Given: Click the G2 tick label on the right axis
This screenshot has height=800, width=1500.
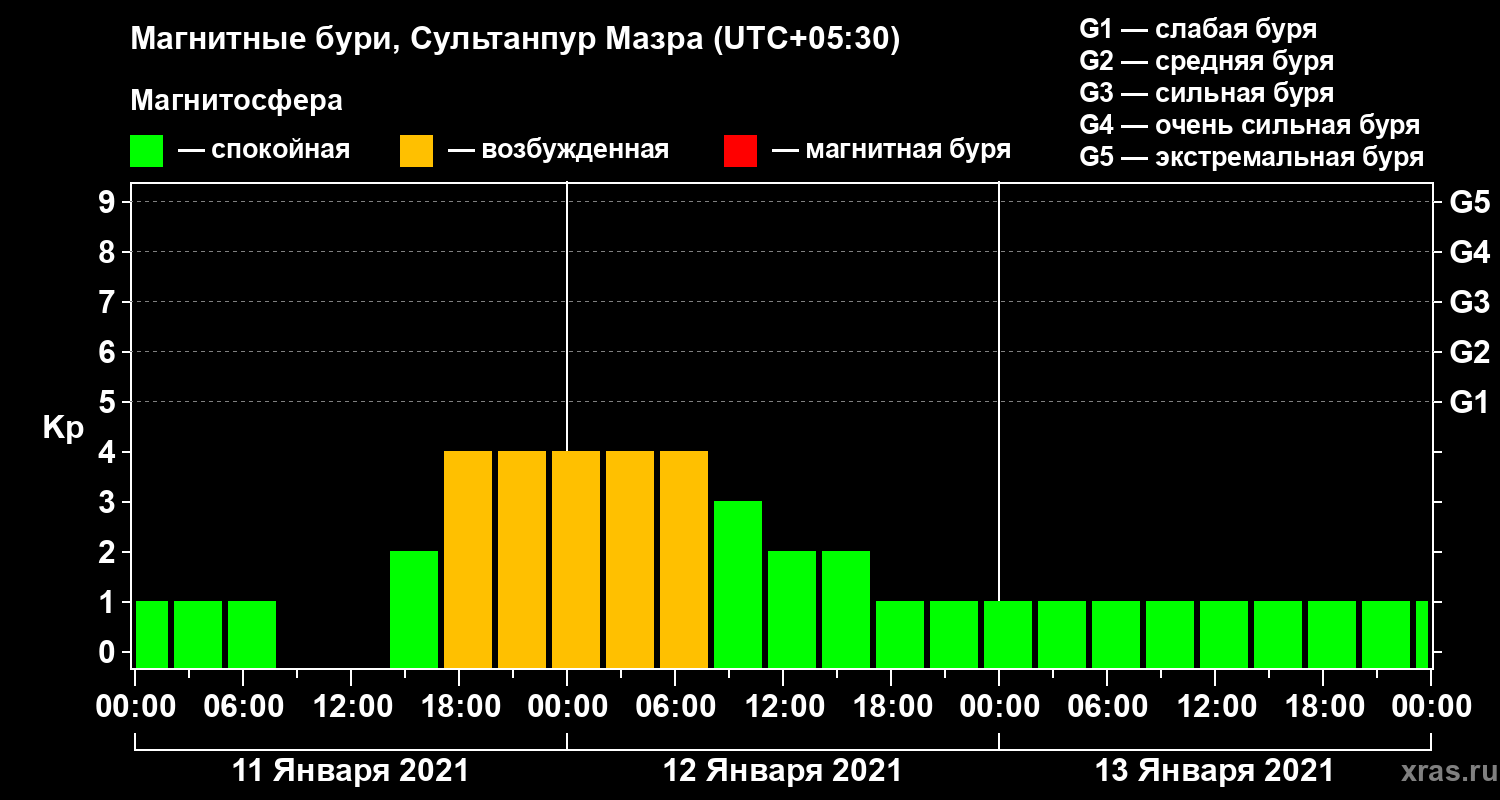Looking at the screenshot, I should [1469, 352].
